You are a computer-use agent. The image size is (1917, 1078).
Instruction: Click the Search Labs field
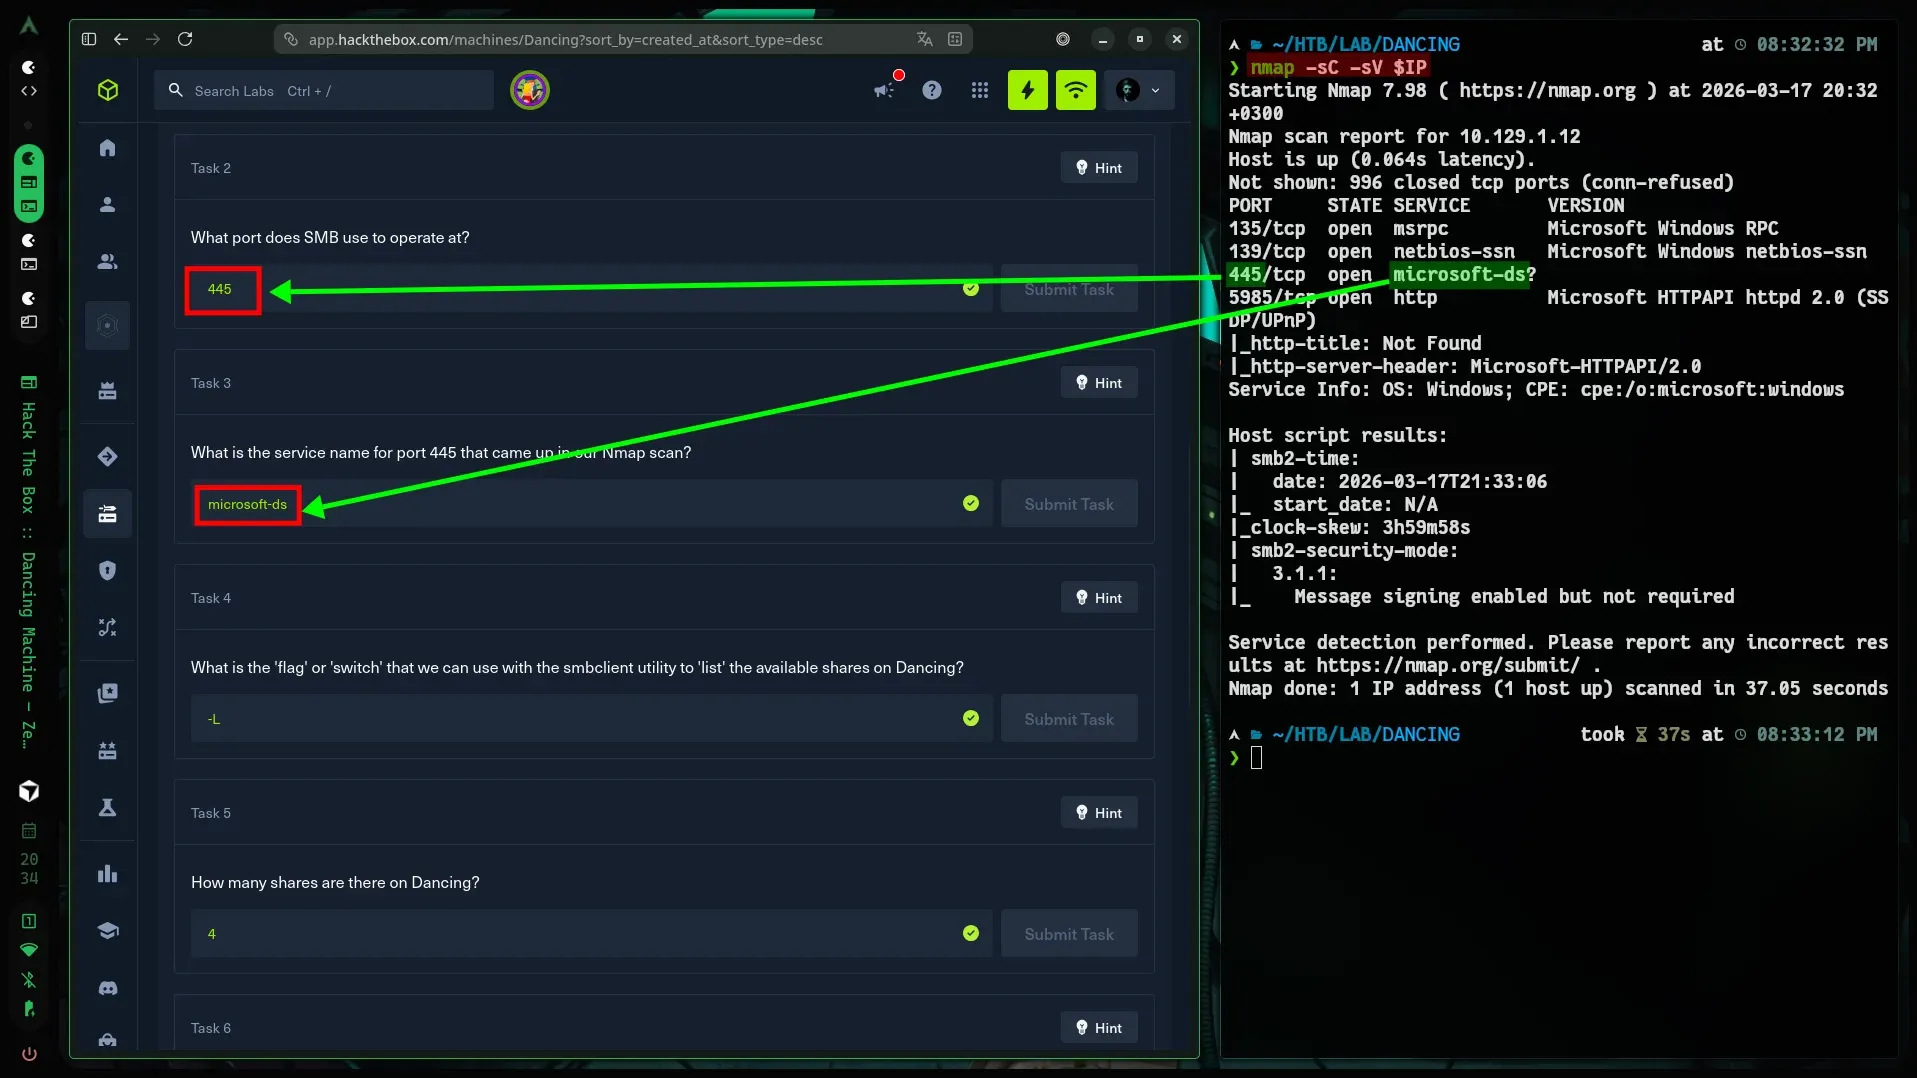click(324, 90)
